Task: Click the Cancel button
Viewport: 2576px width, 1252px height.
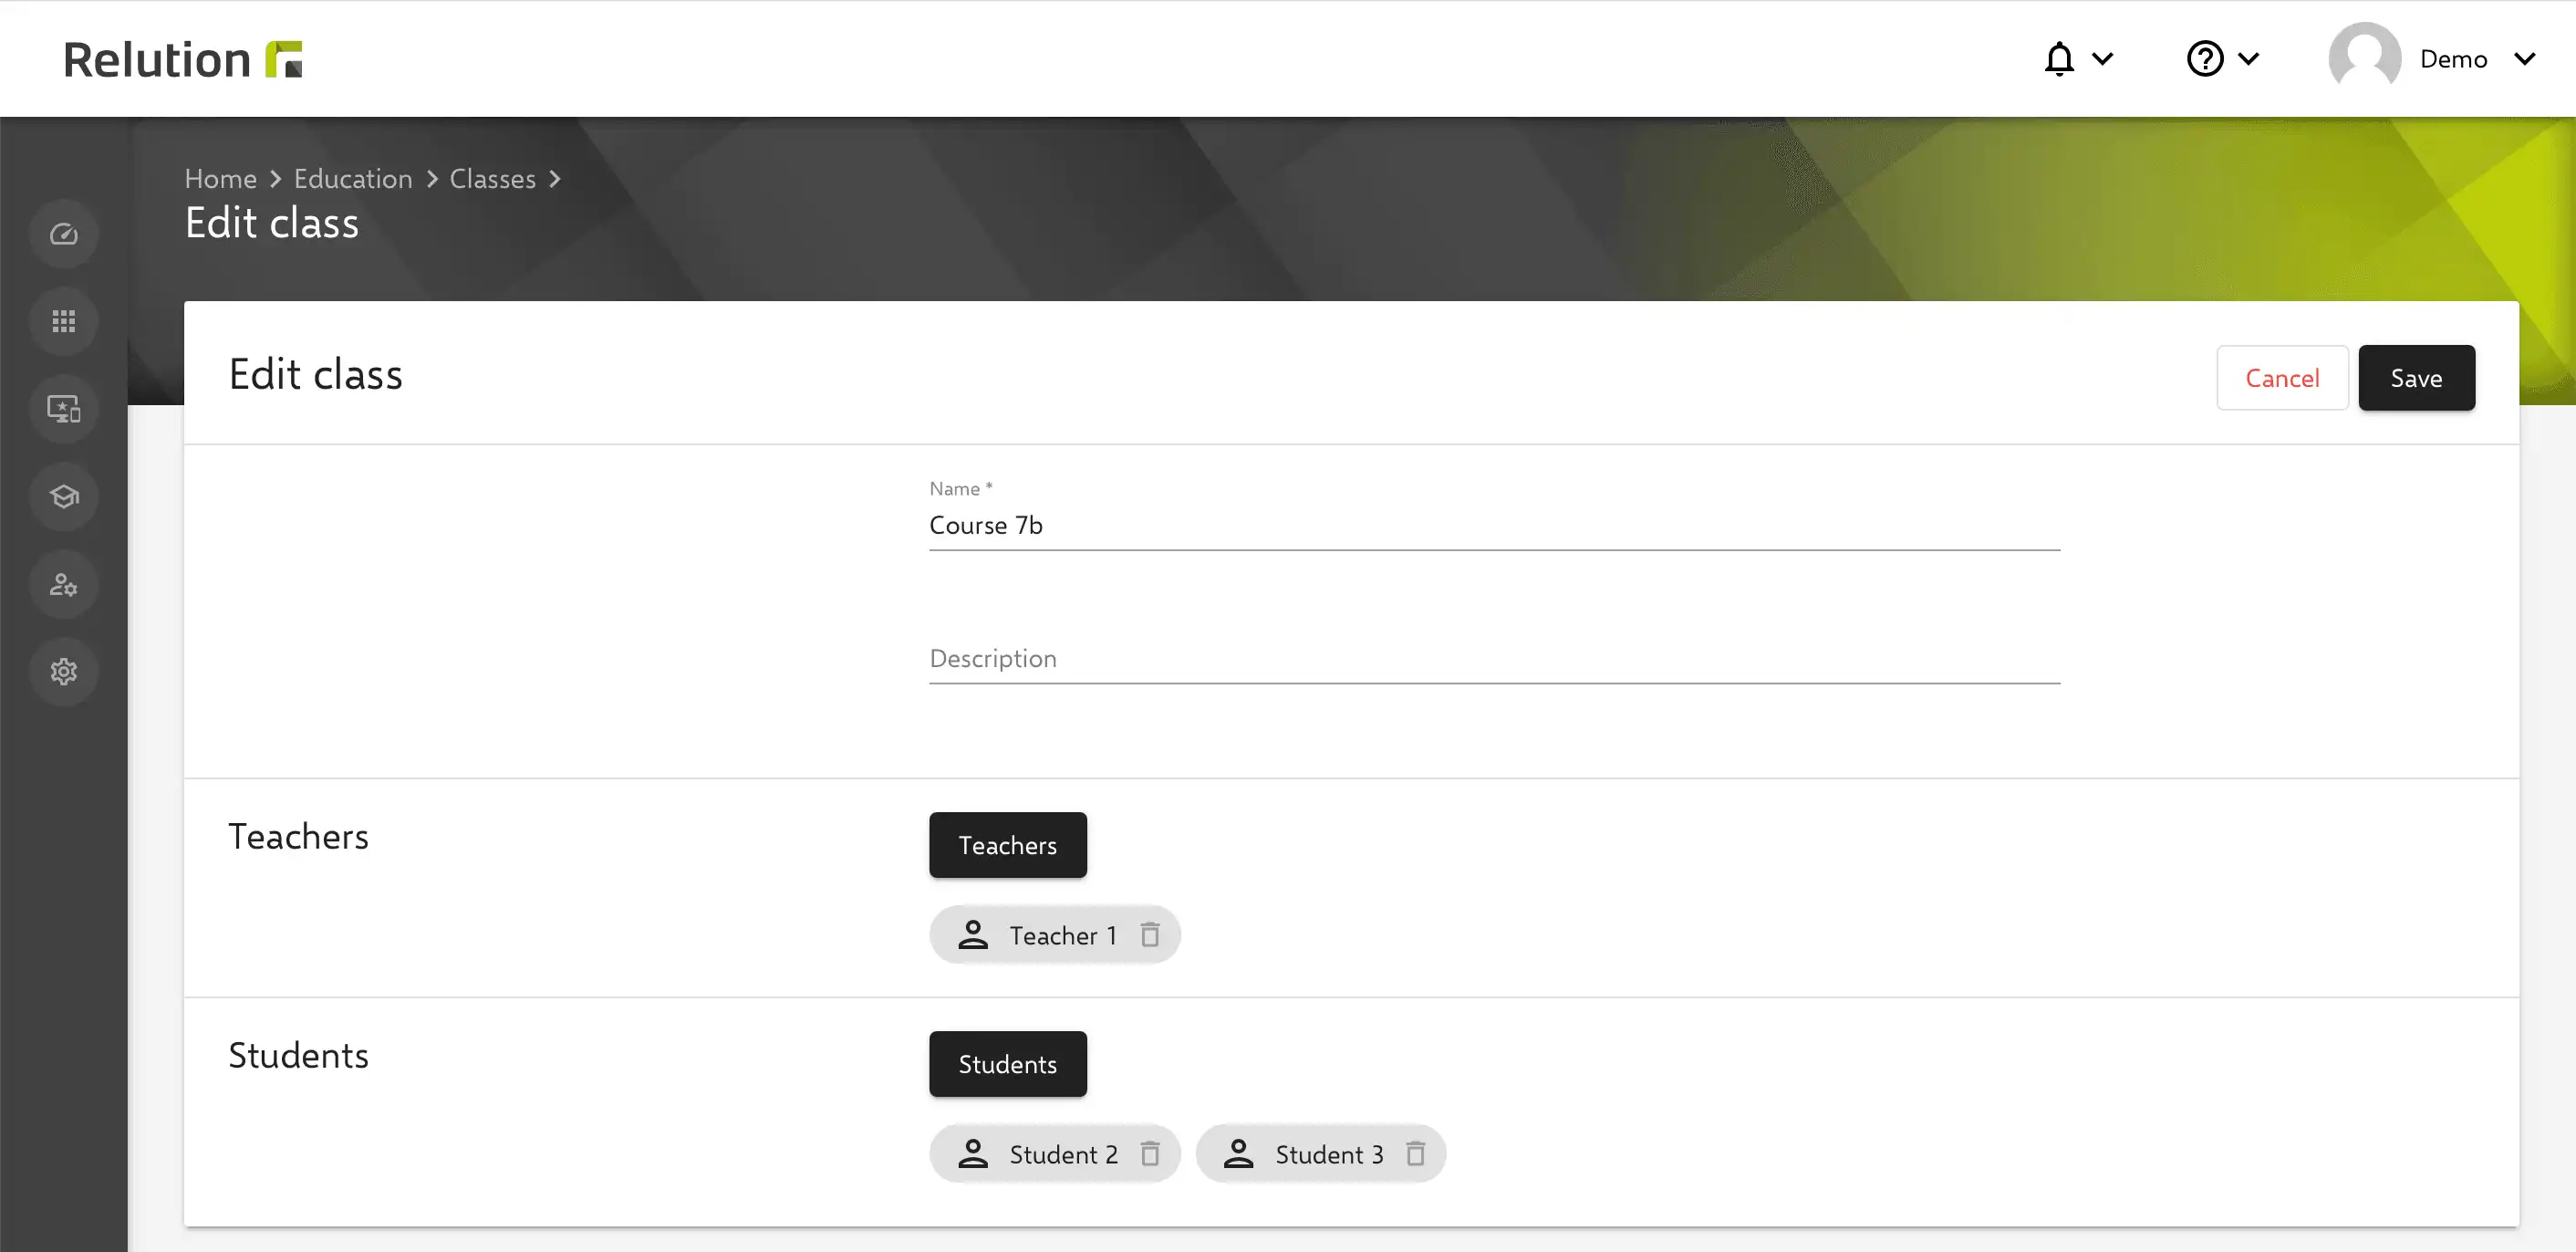Action: coord(2282,378)
